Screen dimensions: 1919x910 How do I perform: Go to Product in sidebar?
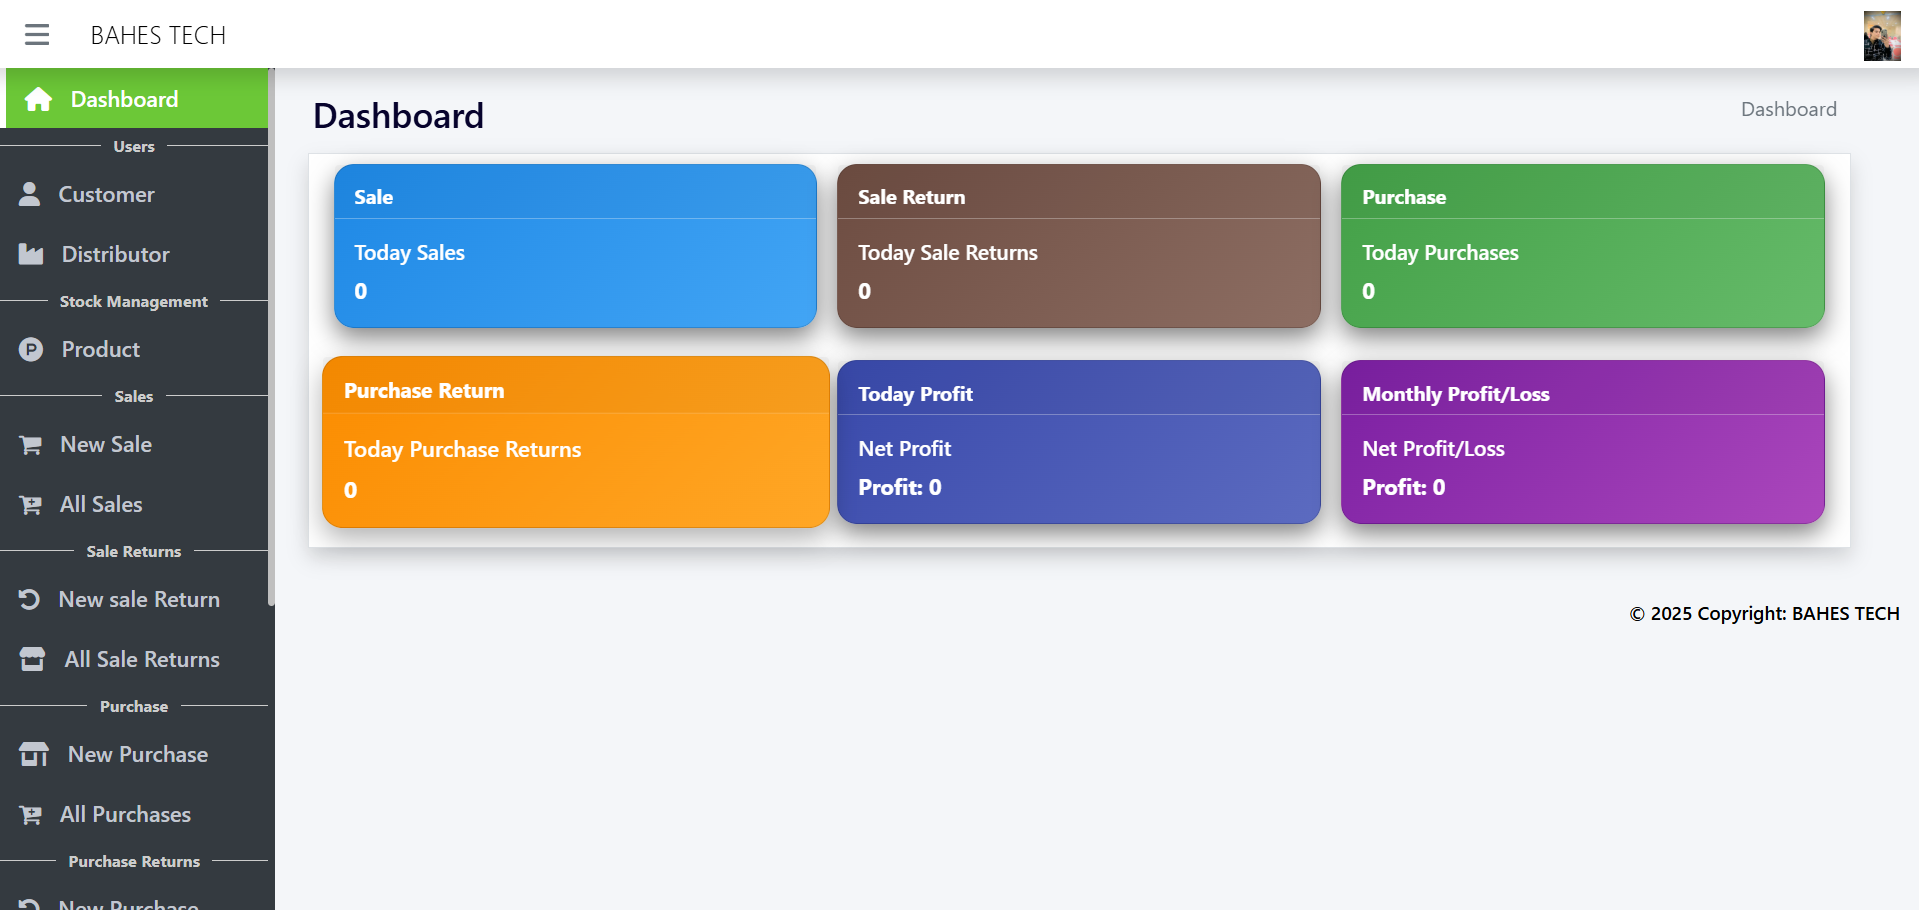[x=134, y=349]
